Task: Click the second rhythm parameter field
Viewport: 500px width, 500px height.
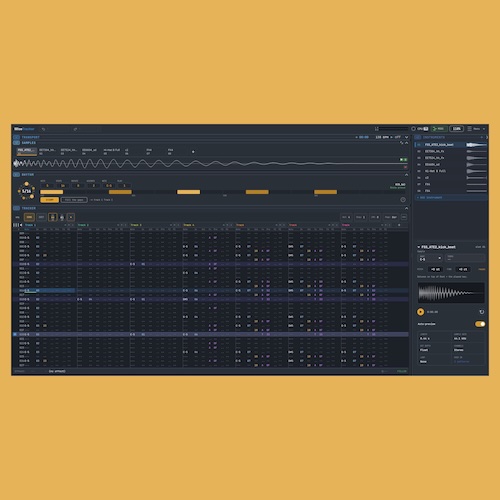Action: (62, 185)
